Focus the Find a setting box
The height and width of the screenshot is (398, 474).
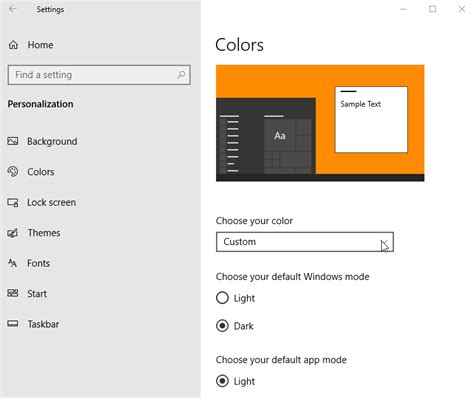coord(99,75)
